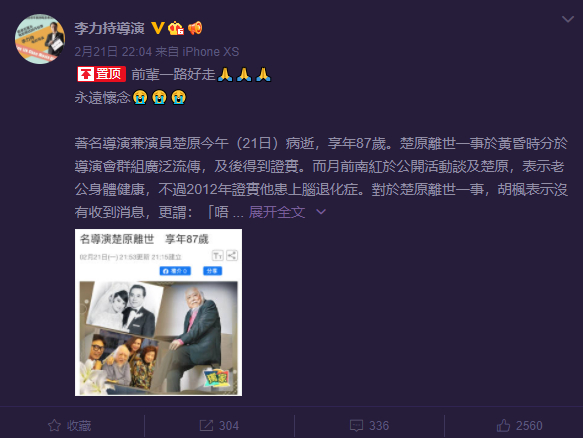The image size is (583, 438).
Task: Open comments via the speech bubble icon
Action: point(356,425)
